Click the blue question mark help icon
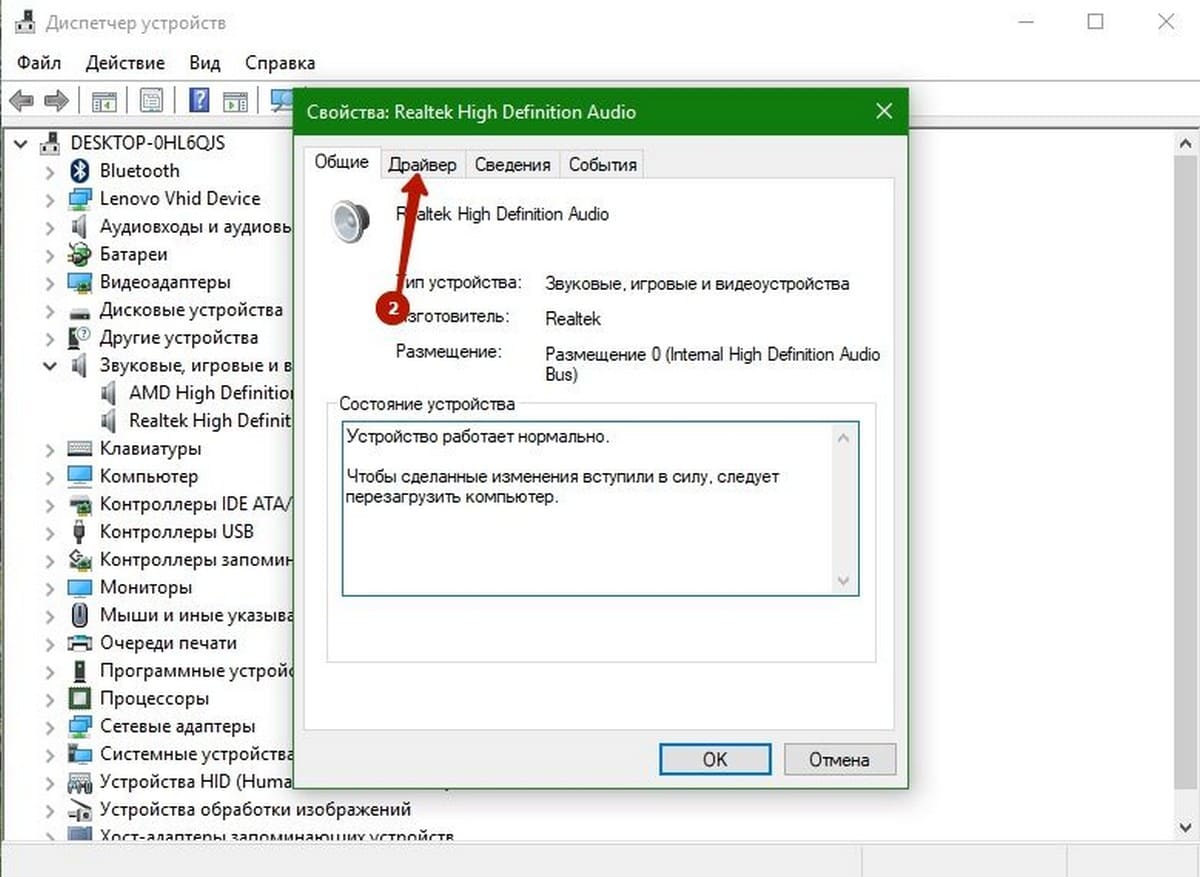This screenshot has width=1200, height=877. click(200, 100)
